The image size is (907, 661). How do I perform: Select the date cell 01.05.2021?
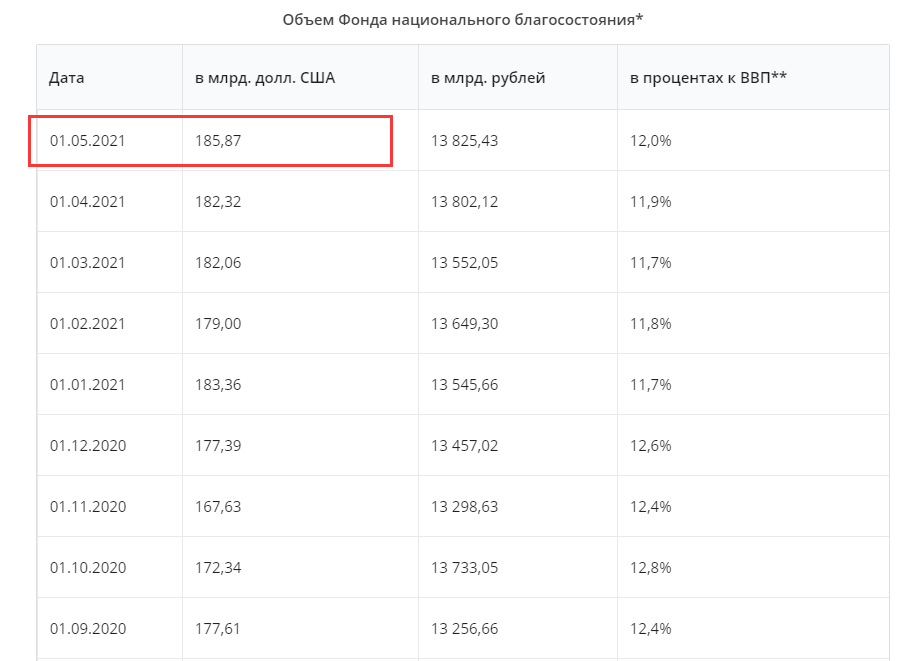pyautogui.click(x=88, y=141)
